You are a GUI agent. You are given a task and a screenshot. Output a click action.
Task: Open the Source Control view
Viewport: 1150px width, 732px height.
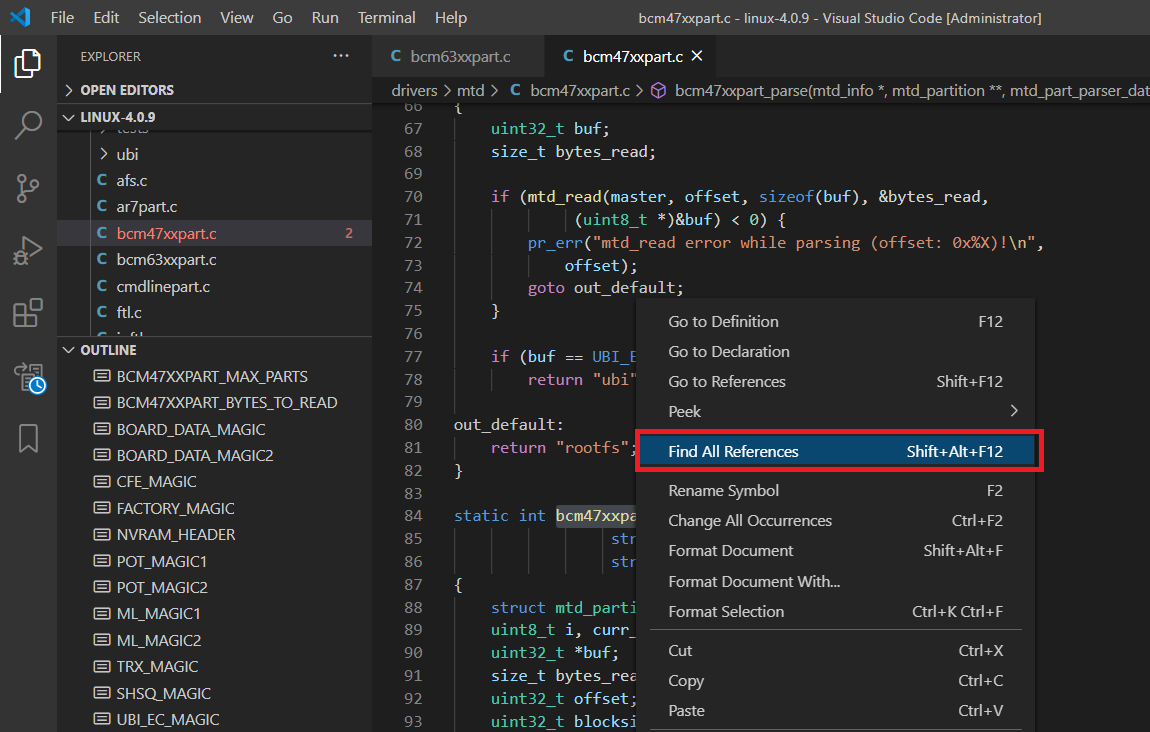(28, 188)
